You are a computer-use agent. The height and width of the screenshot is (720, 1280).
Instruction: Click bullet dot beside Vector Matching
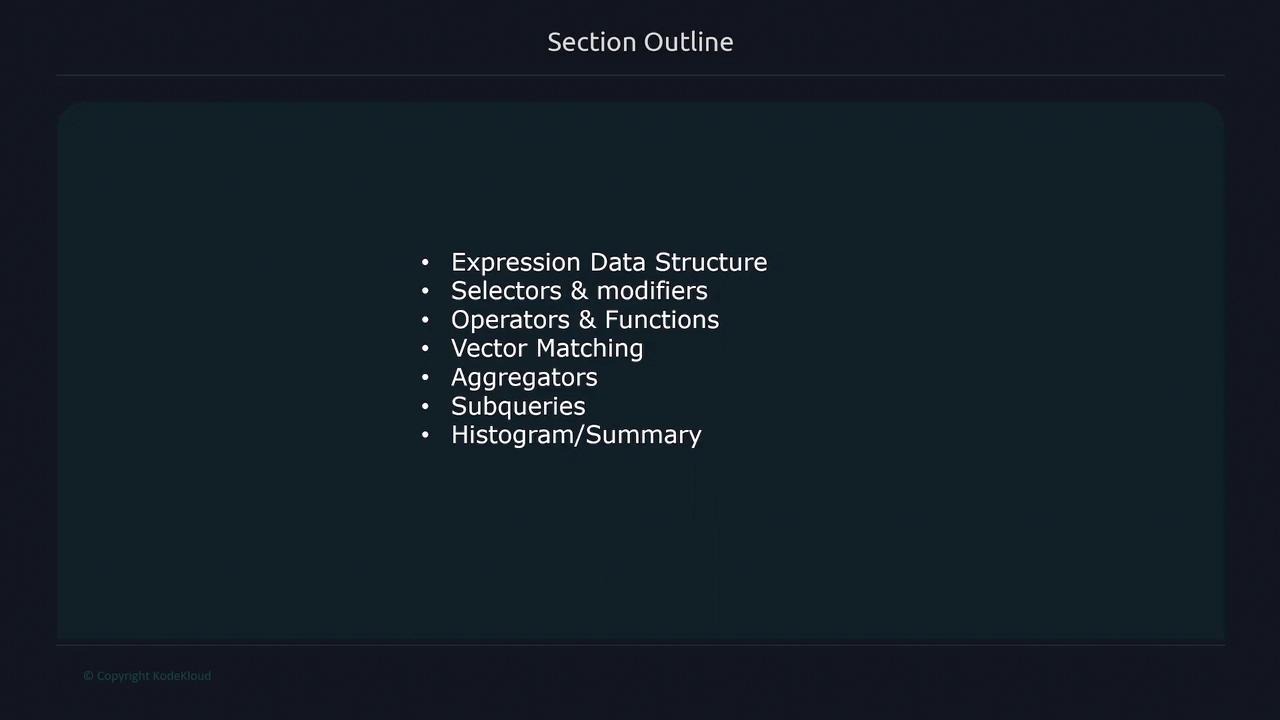pyautogui.click(x=425, y=349)
